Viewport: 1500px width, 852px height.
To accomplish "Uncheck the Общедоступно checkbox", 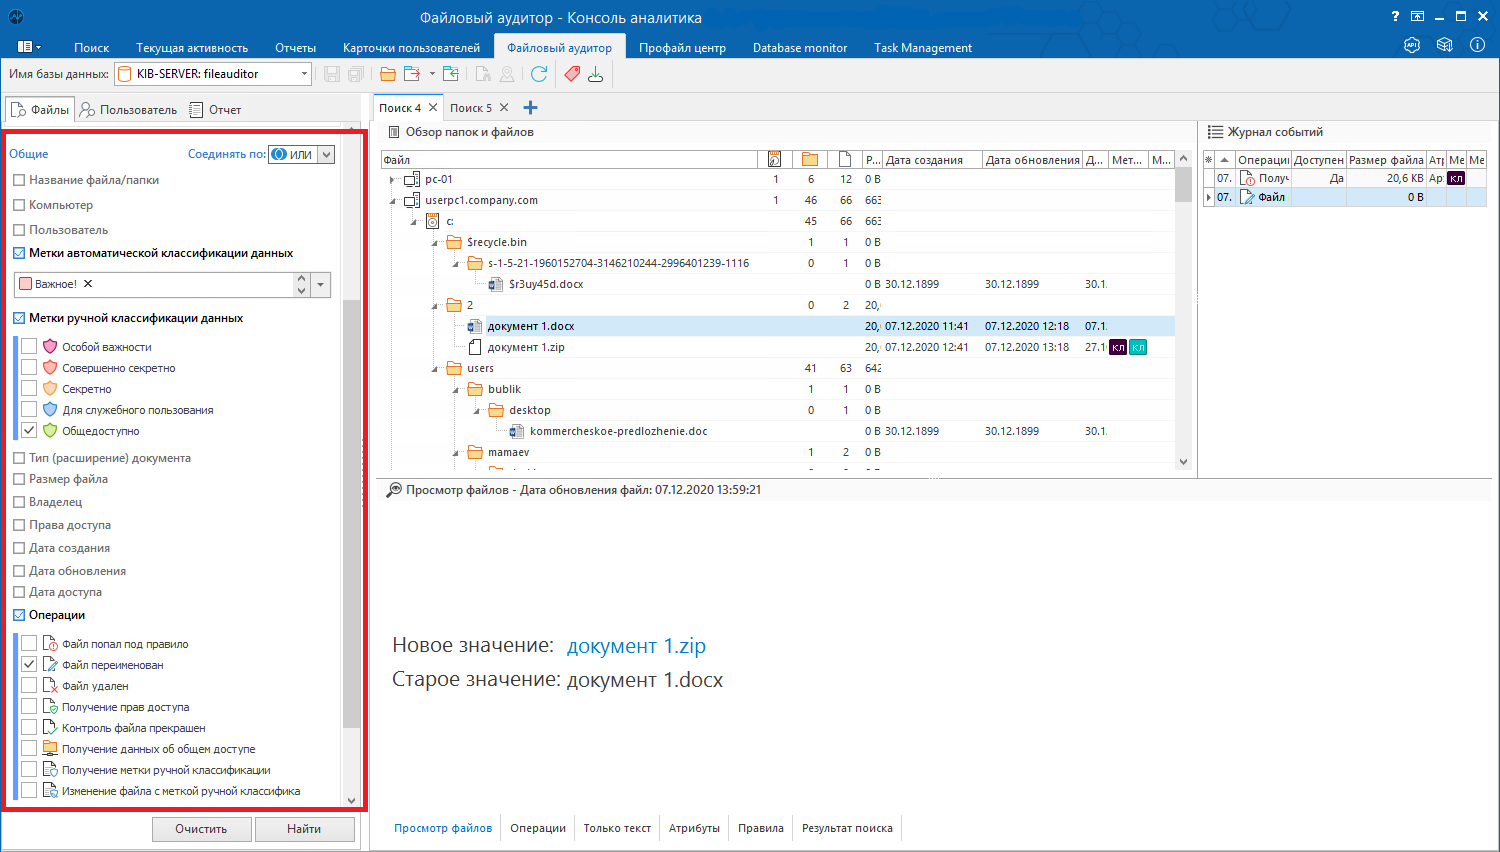I will [x=29, y=430].
